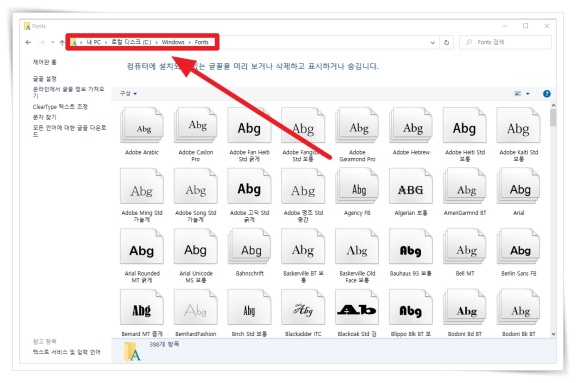Select the Bodoni Bk BT font
This screenshot has height=383, width=576.
(518, 307)
